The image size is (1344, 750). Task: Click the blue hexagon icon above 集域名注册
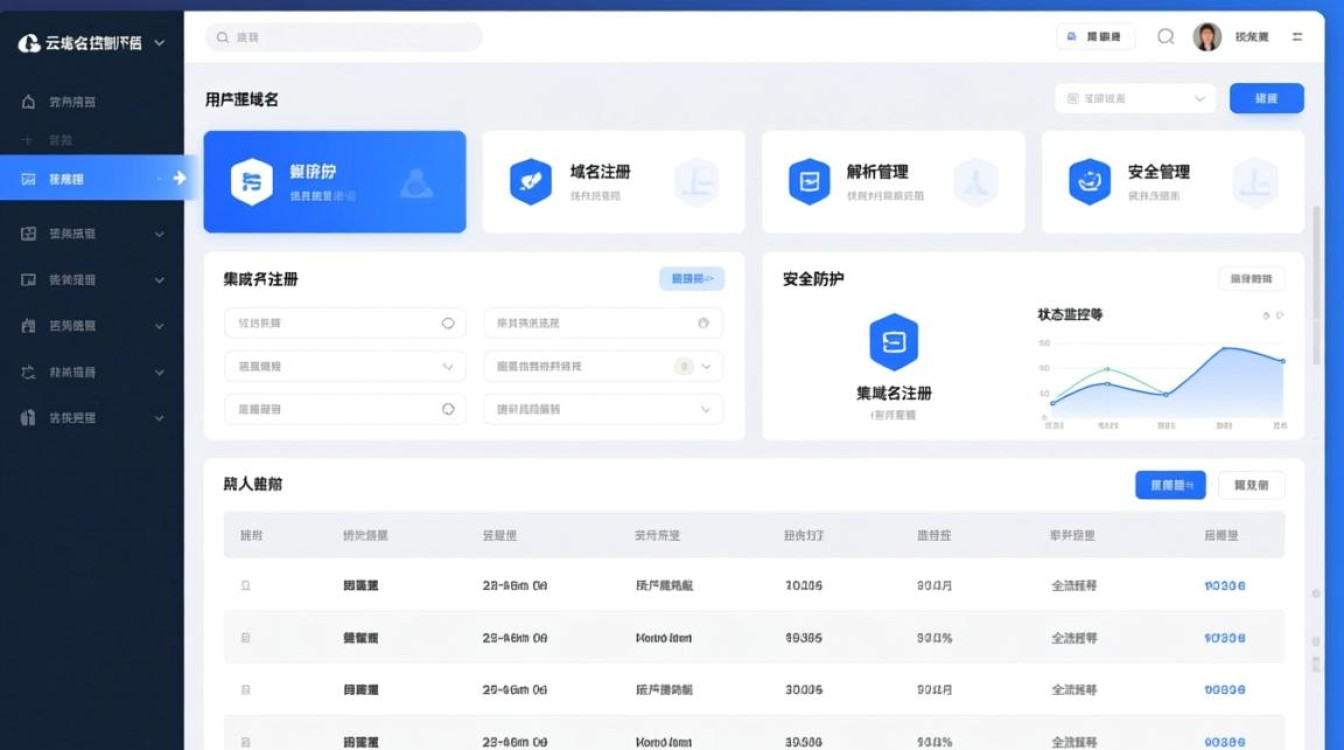[x=895, y=343]
